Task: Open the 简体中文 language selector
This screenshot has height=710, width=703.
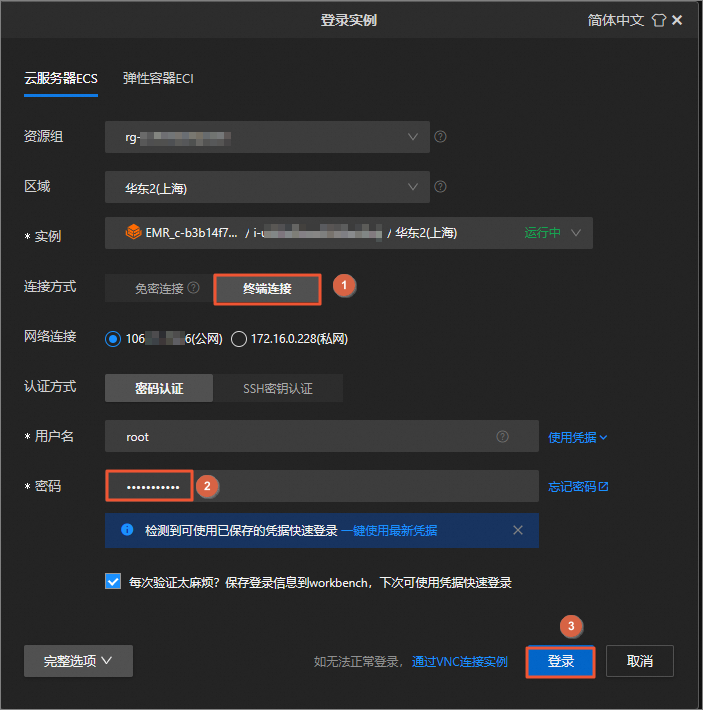Action: [x=616, y=20]
